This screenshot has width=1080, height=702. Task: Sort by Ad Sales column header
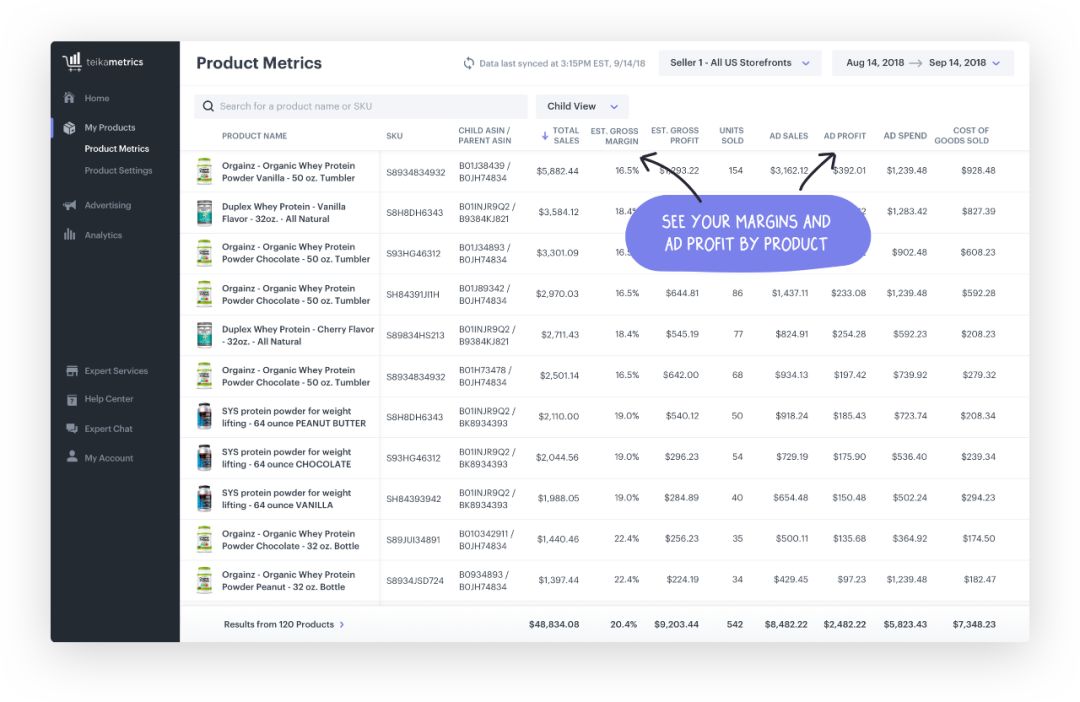pos(789,136)
